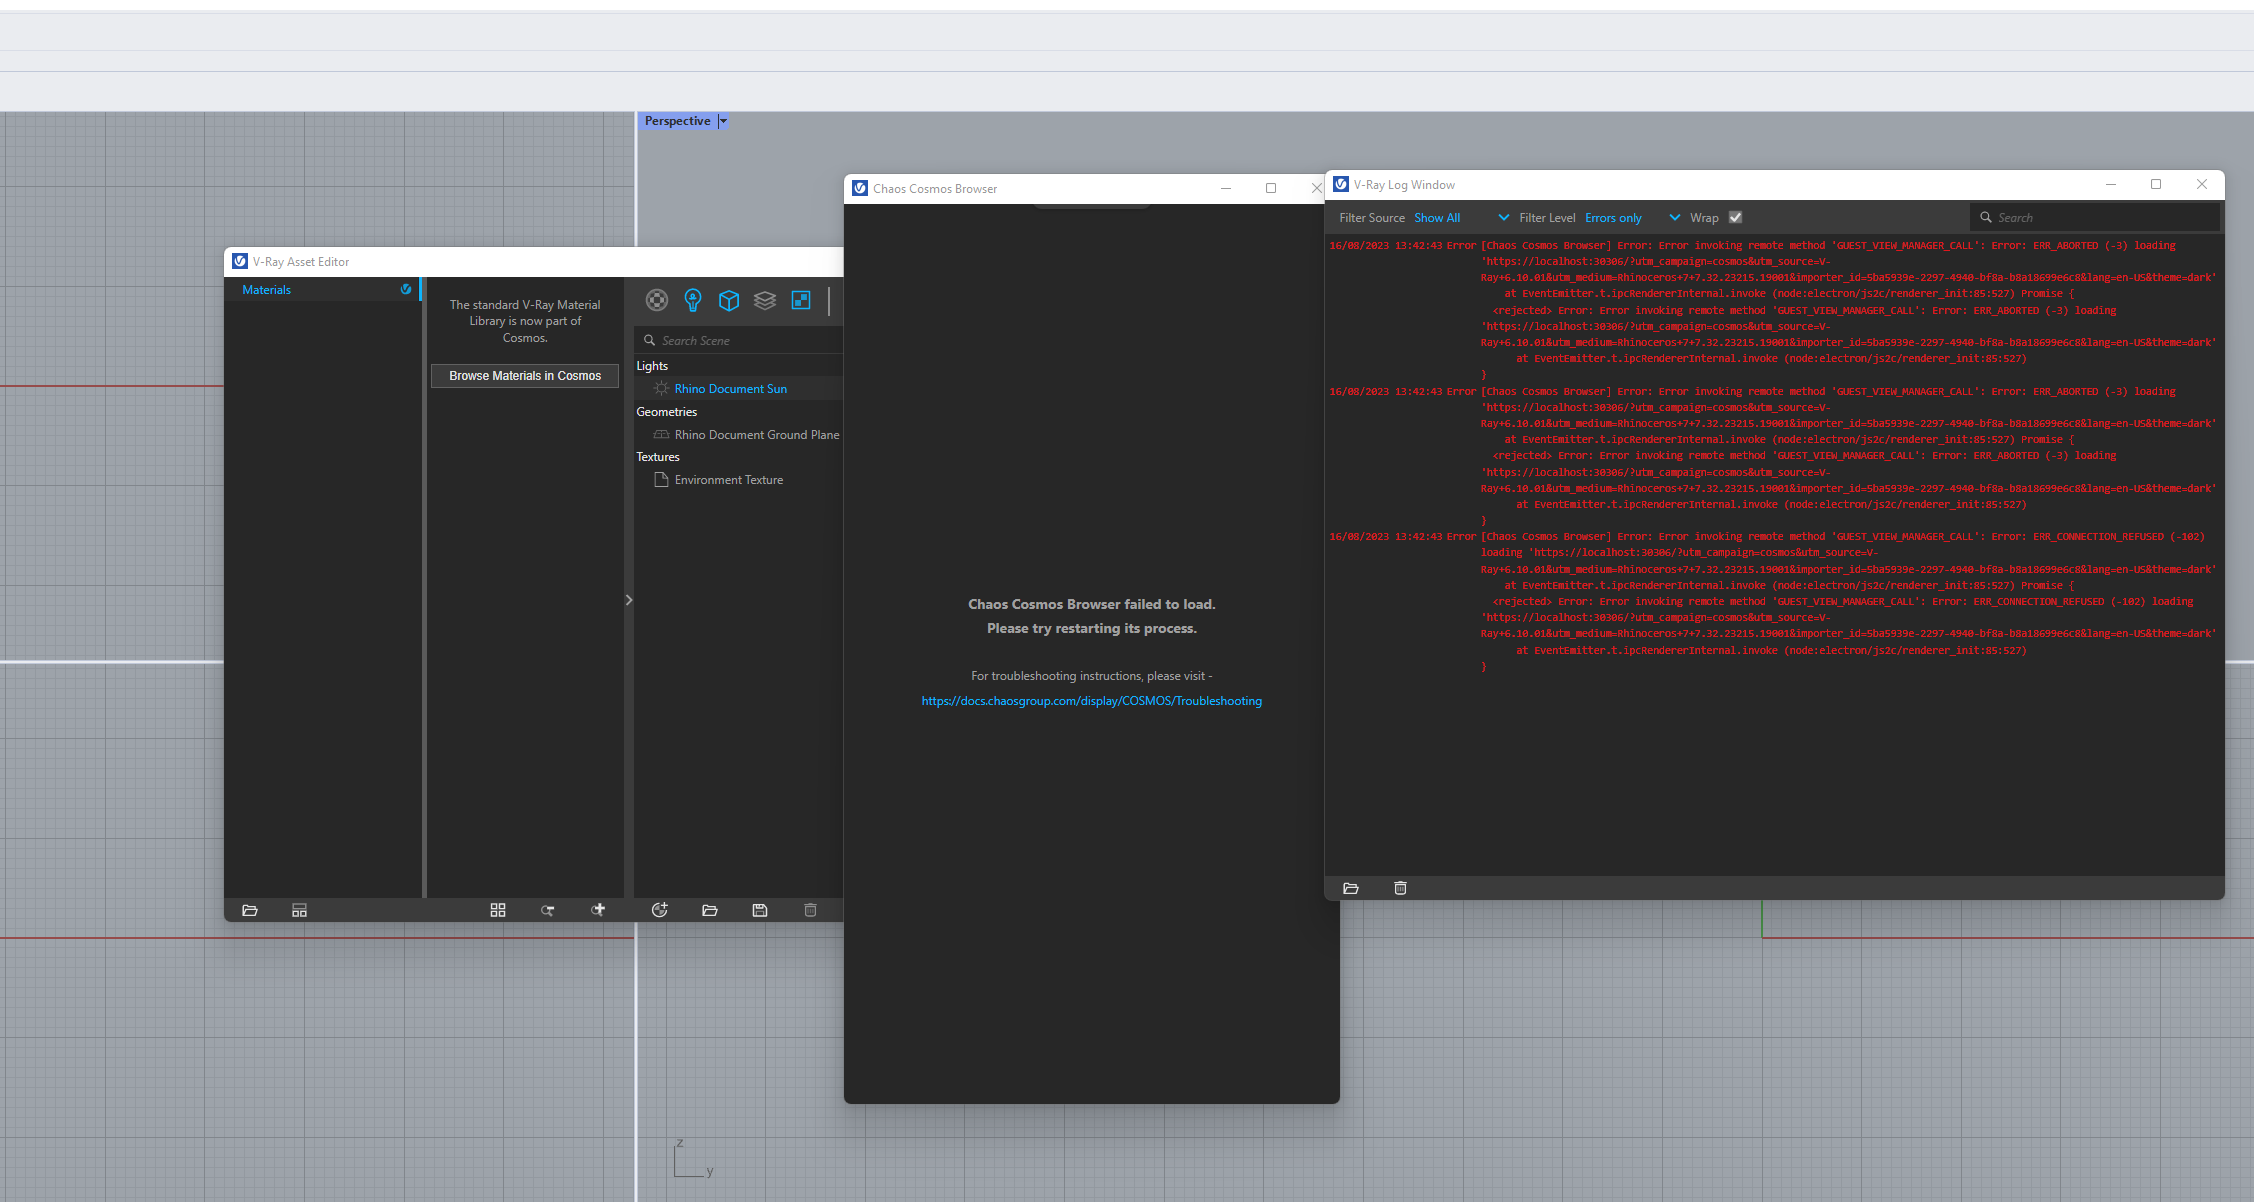Click the V-Ray Asset Editor window title

coord(301,261)
